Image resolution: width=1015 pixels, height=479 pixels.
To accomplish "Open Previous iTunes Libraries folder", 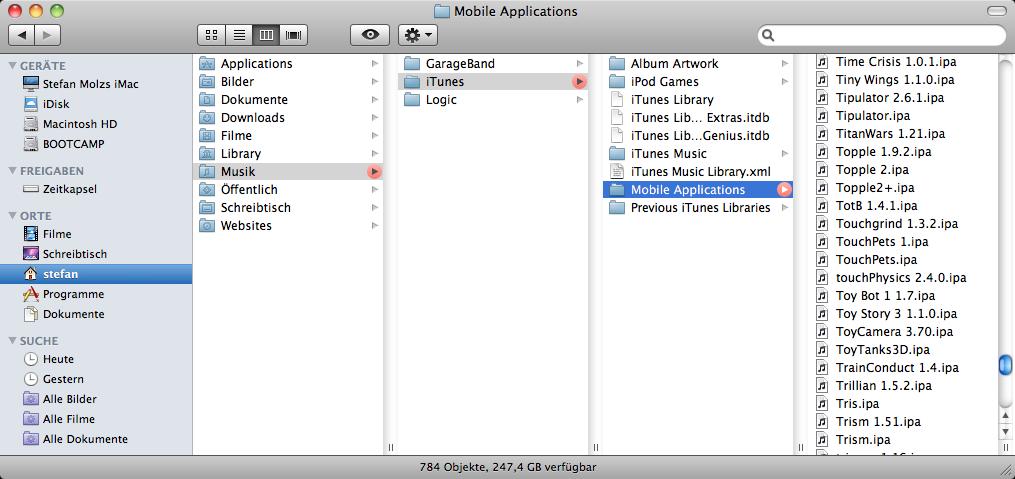I will click(698, 208).
